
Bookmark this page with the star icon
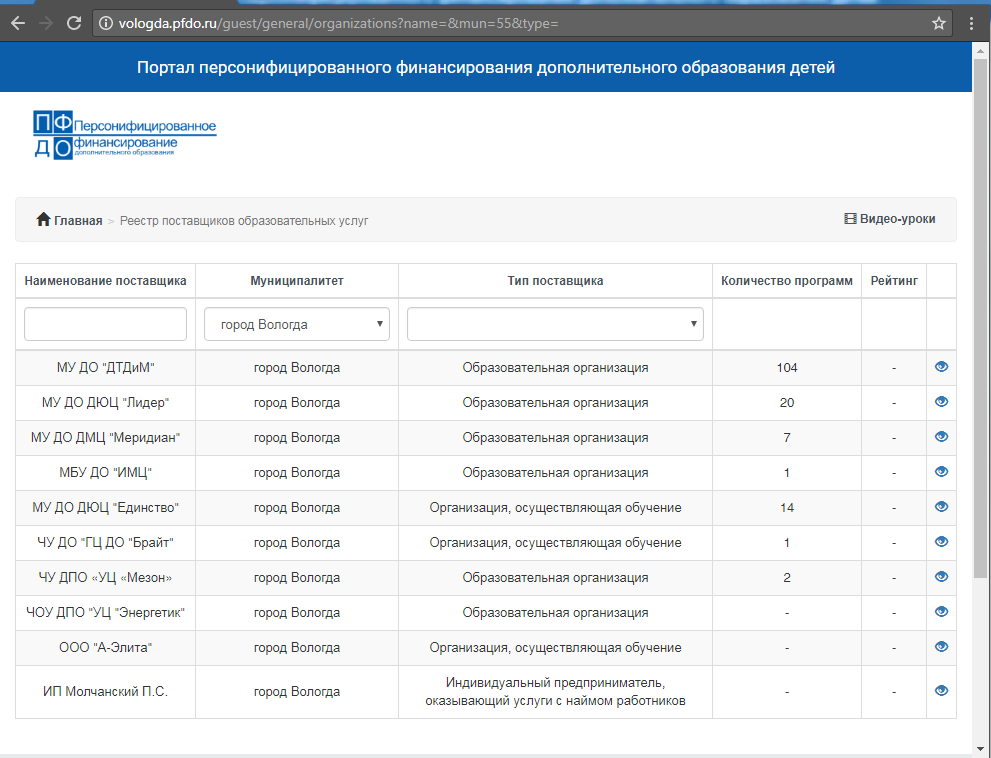[x=939, y=23]
